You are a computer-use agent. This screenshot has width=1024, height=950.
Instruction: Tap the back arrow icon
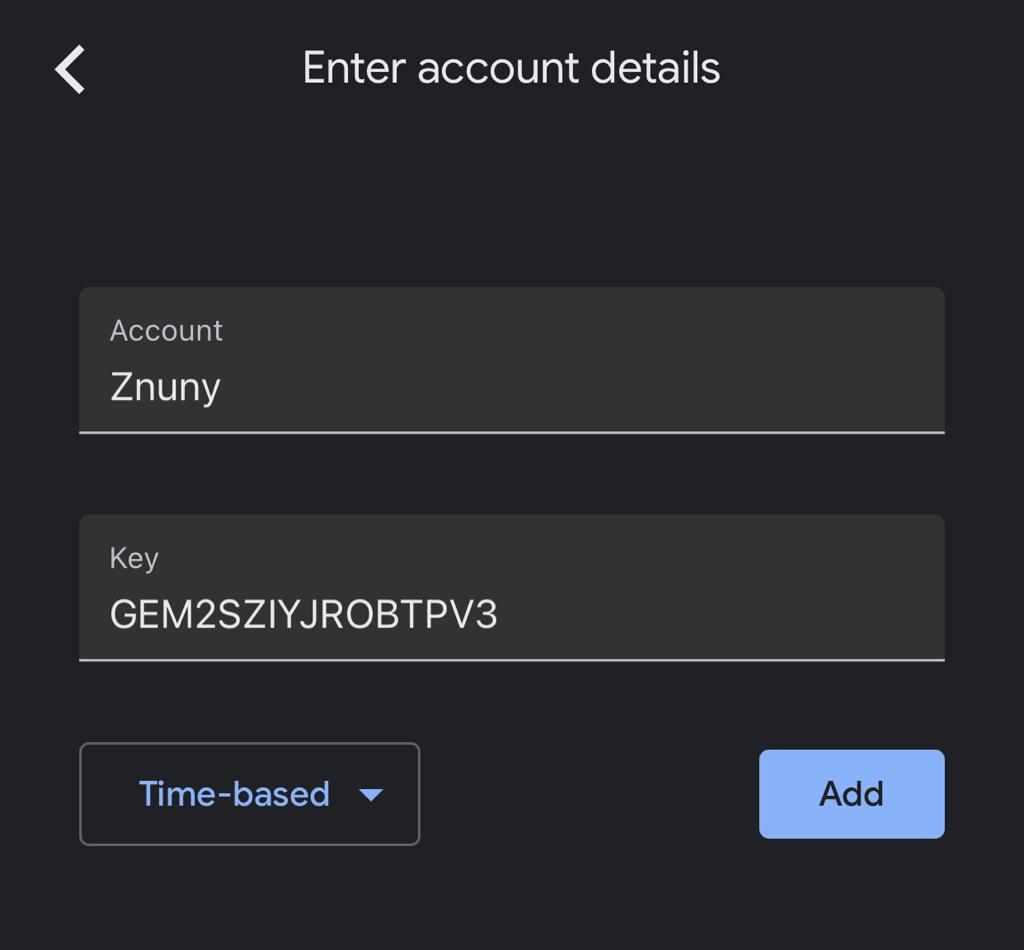(70, 70)
